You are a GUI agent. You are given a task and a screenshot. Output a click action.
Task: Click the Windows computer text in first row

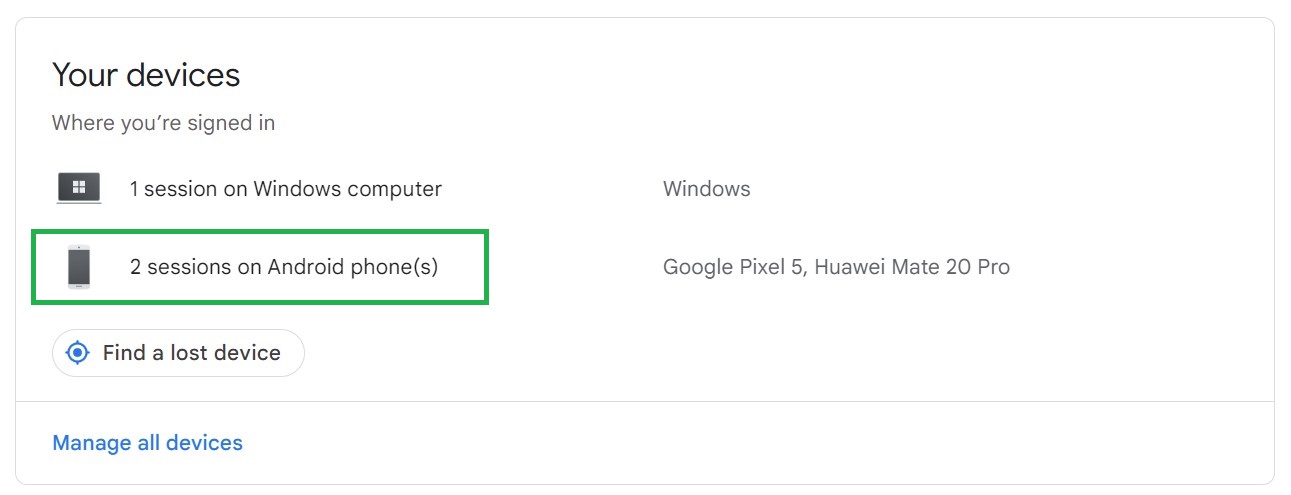[x=347, y=188]
